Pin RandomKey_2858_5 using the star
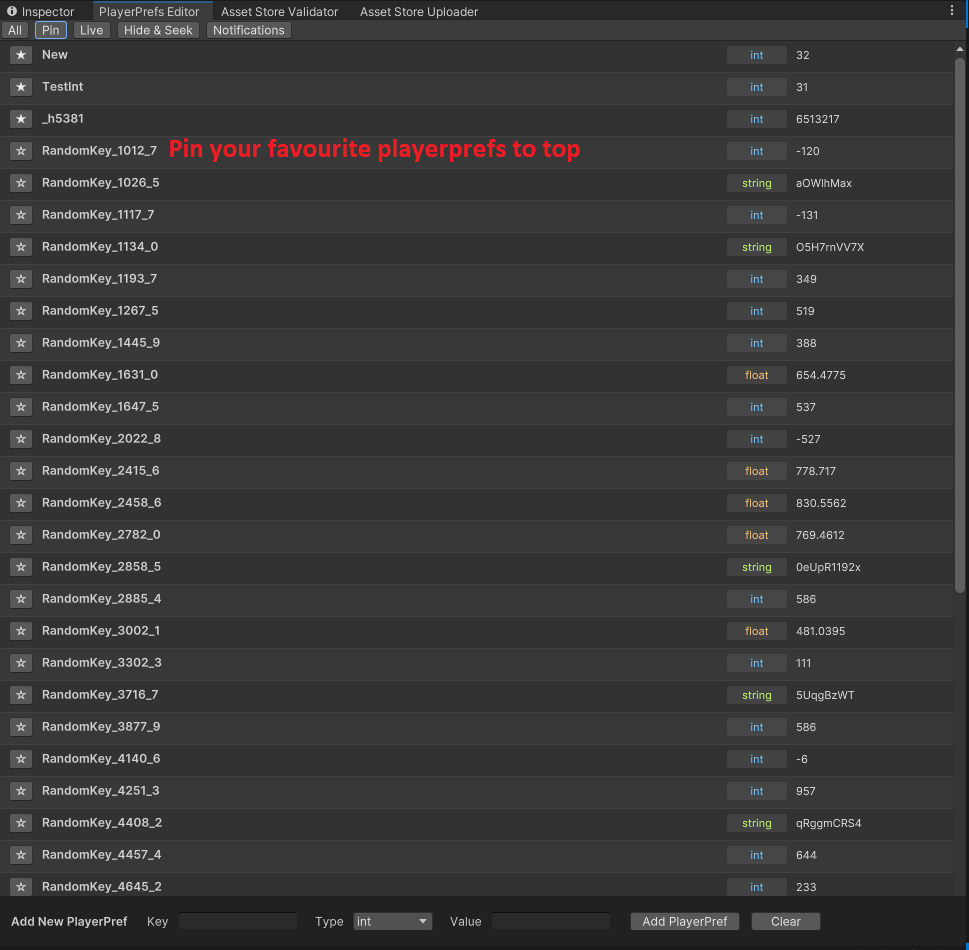The height and width of the screenshot is (950, 969). (x=20, y=567)
